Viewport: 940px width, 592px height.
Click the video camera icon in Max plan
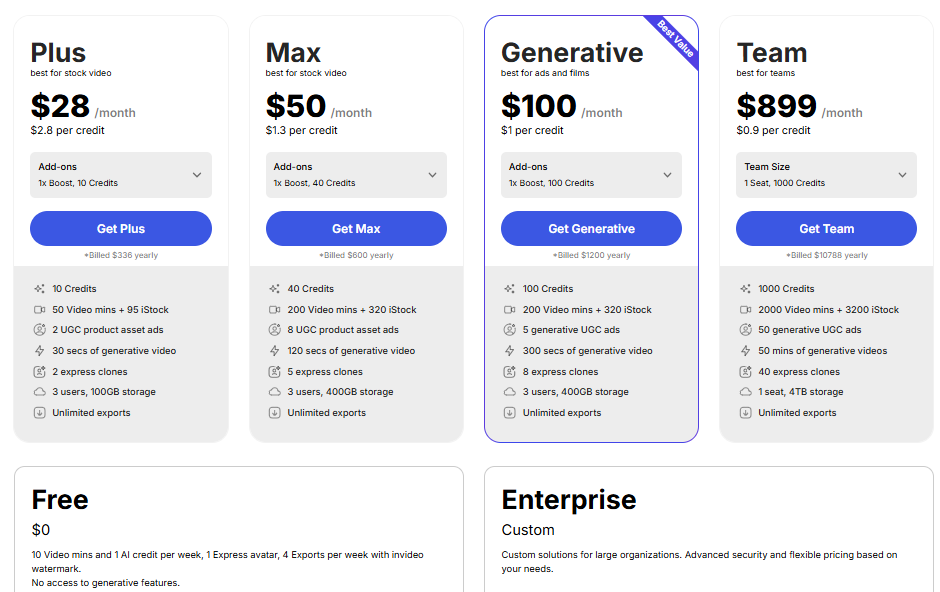click(x=275, y=310)
